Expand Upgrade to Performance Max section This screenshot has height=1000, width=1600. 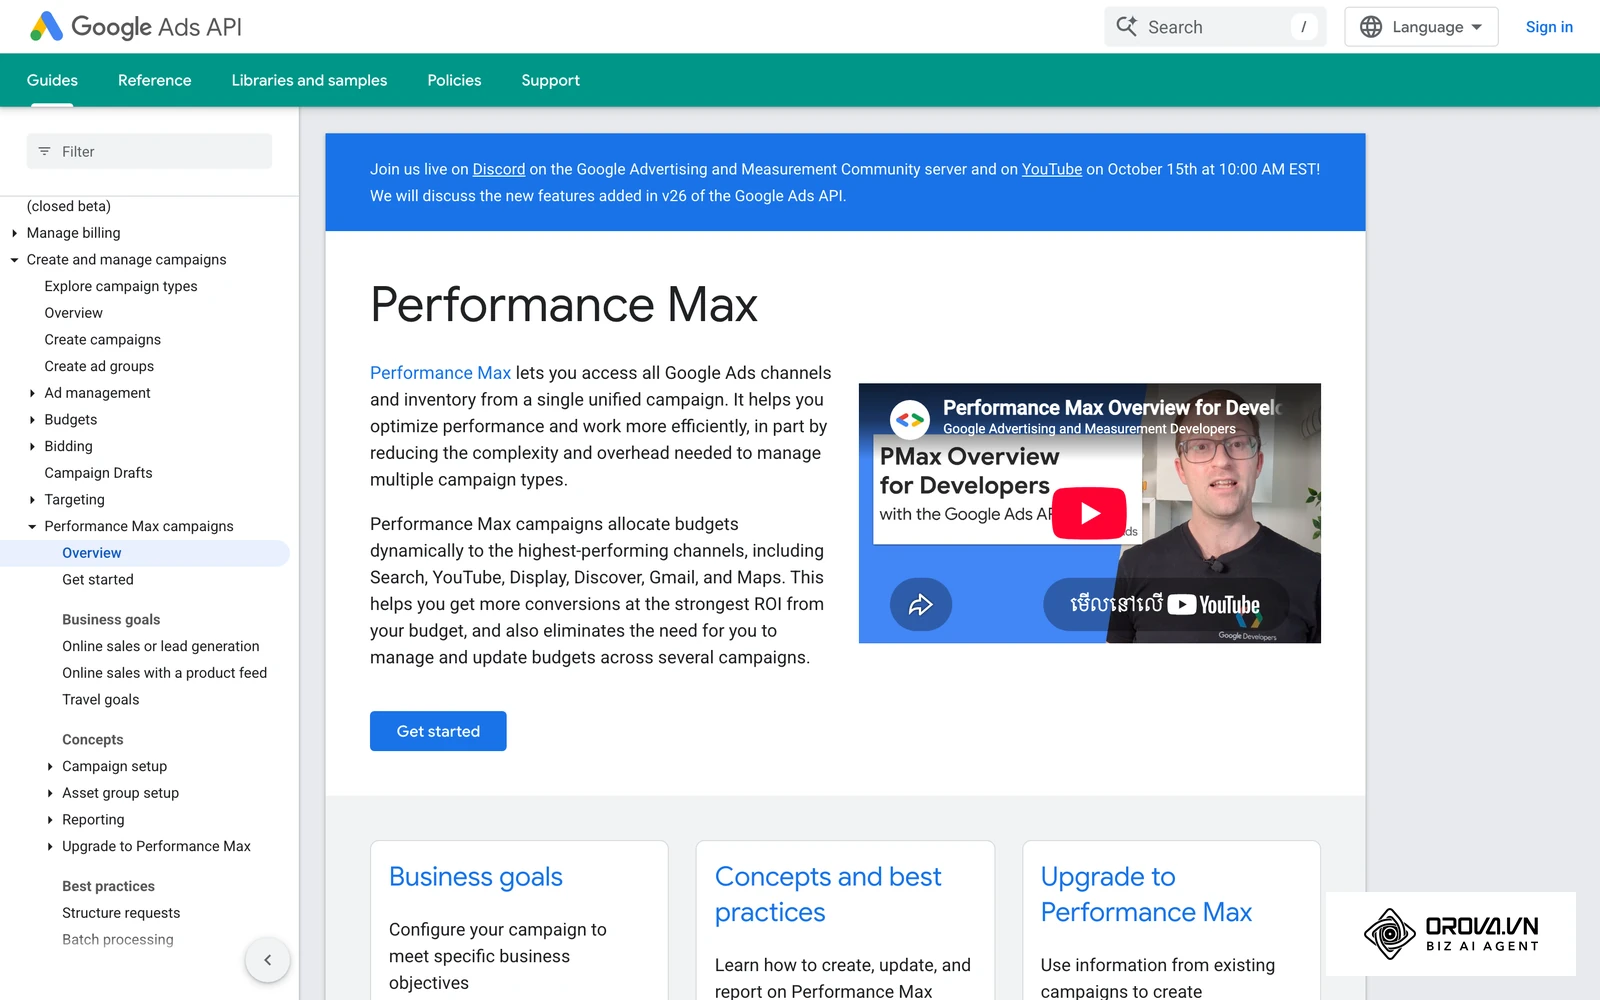click(50, 846)
